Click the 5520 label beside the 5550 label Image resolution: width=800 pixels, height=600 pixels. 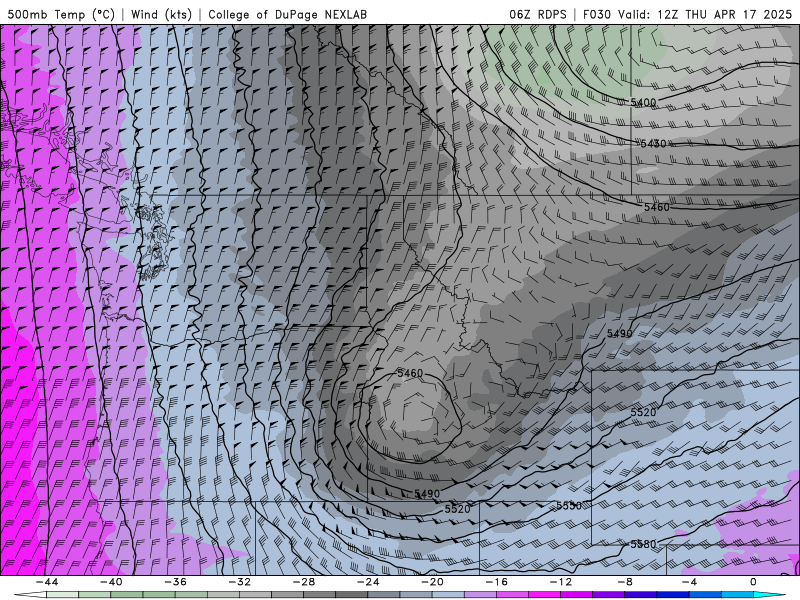pos(458,509)
